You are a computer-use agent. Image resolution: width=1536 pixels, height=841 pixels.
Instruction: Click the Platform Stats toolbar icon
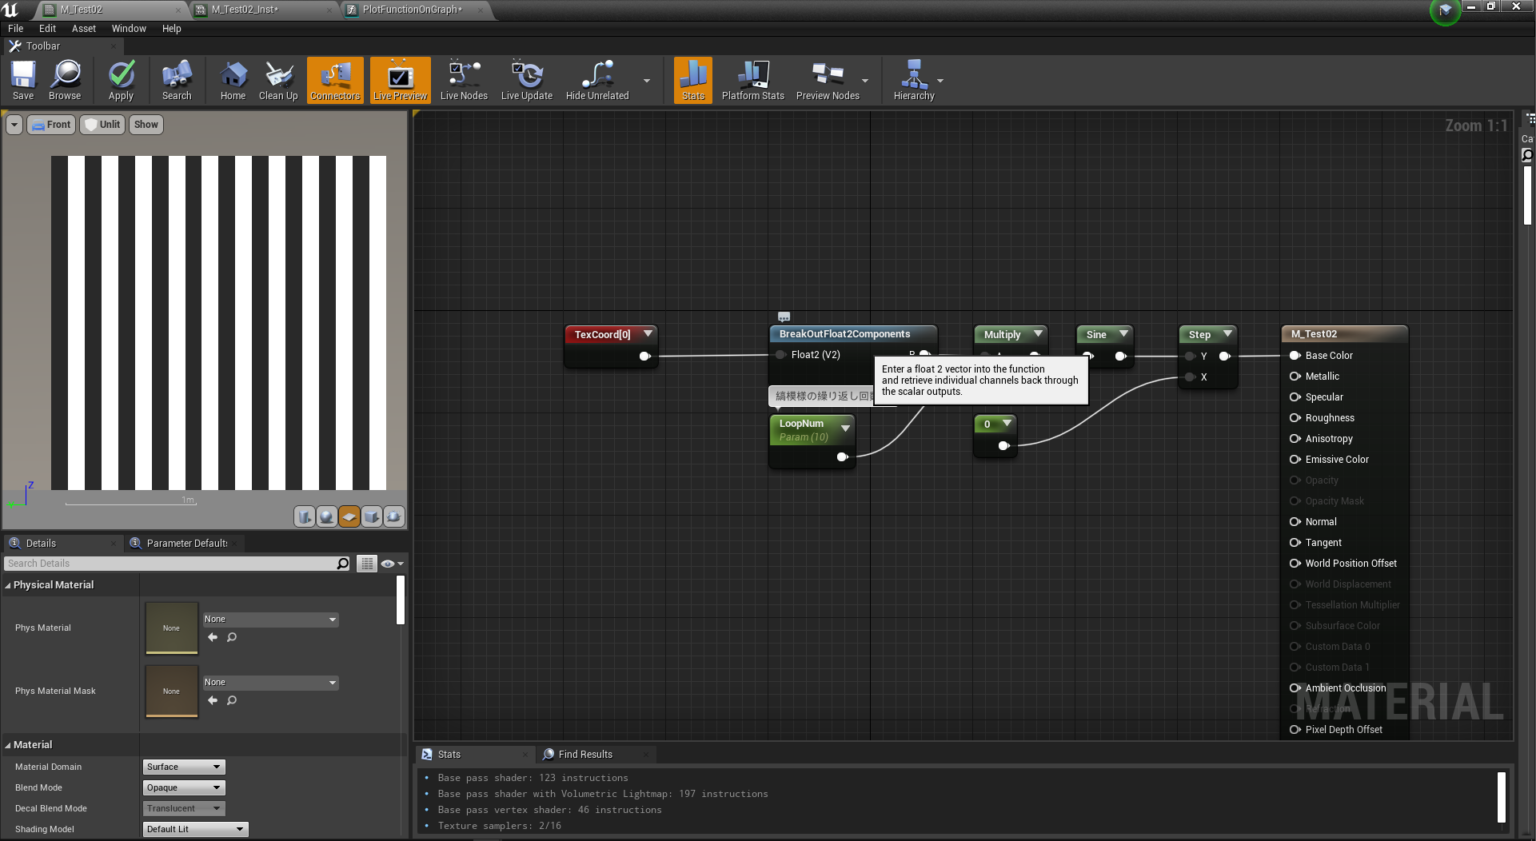[x=752, y=80]
